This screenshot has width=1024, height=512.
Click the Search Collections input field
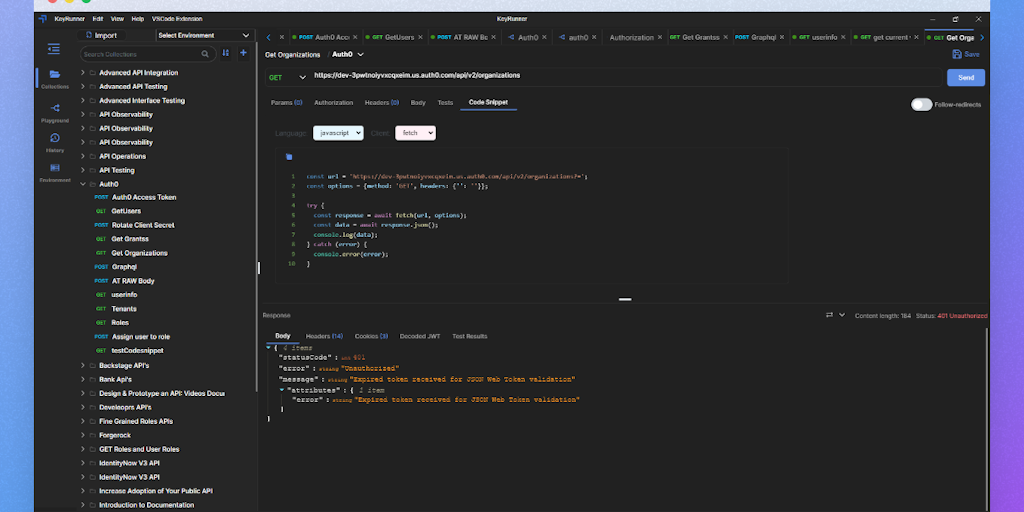pyautogui.click(x=146, y=54)
